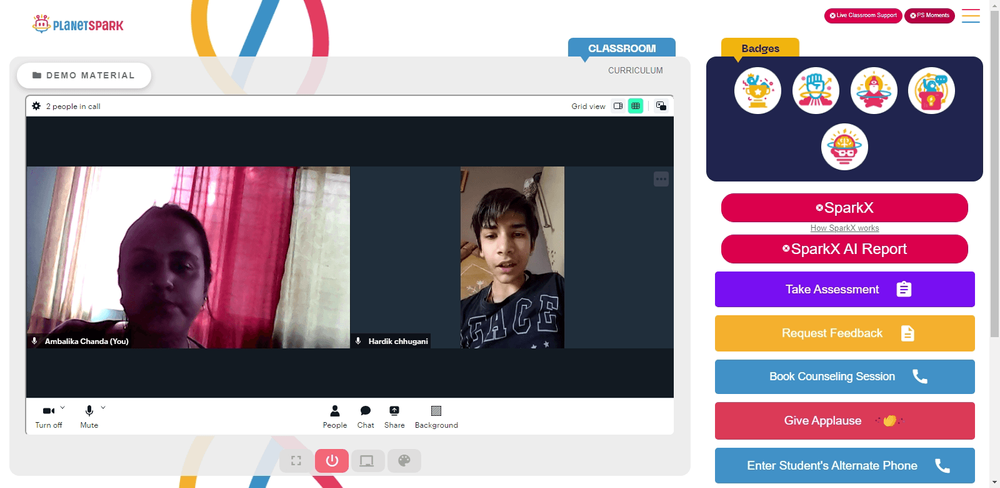Select the podium speaker badge
The image size is (1000, 488).
click(932, 91)
